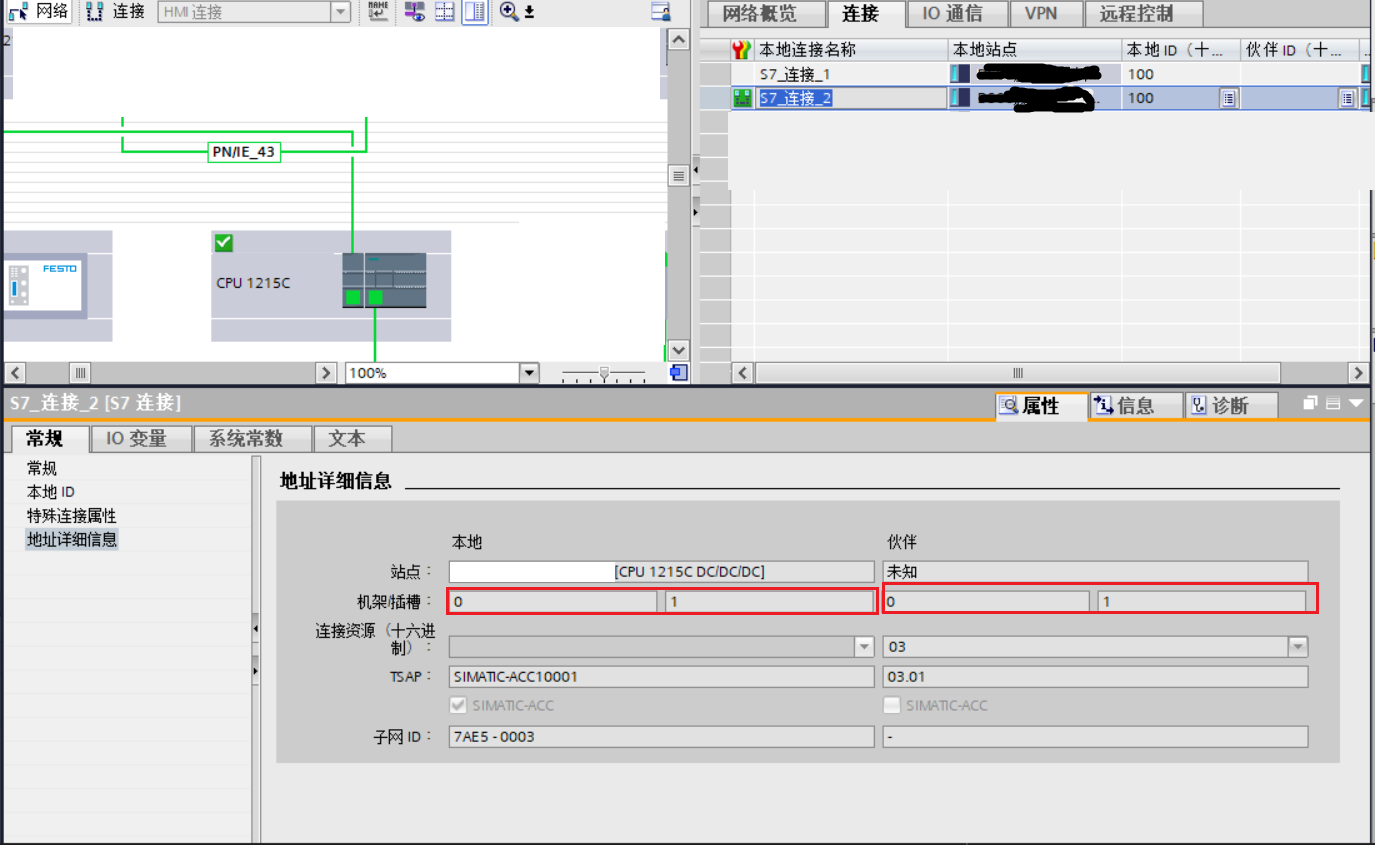Enable page break preview icon
This screenshot has height=845, width=1375.
click(x=444, y=13)
